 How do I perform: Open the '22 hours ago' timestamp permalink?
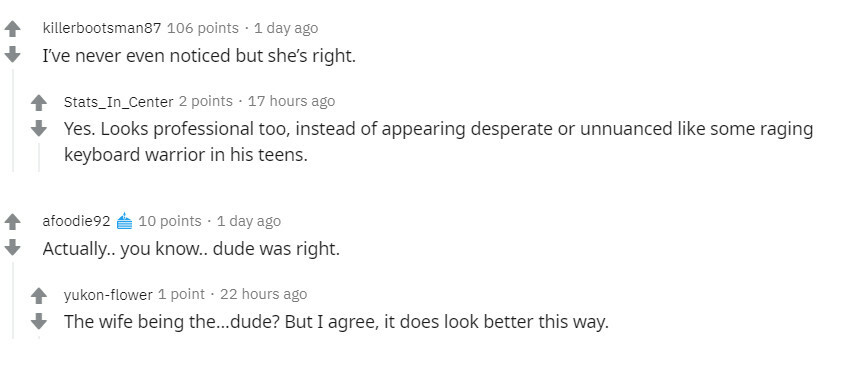pyautogui.click(x=264, y=294)
